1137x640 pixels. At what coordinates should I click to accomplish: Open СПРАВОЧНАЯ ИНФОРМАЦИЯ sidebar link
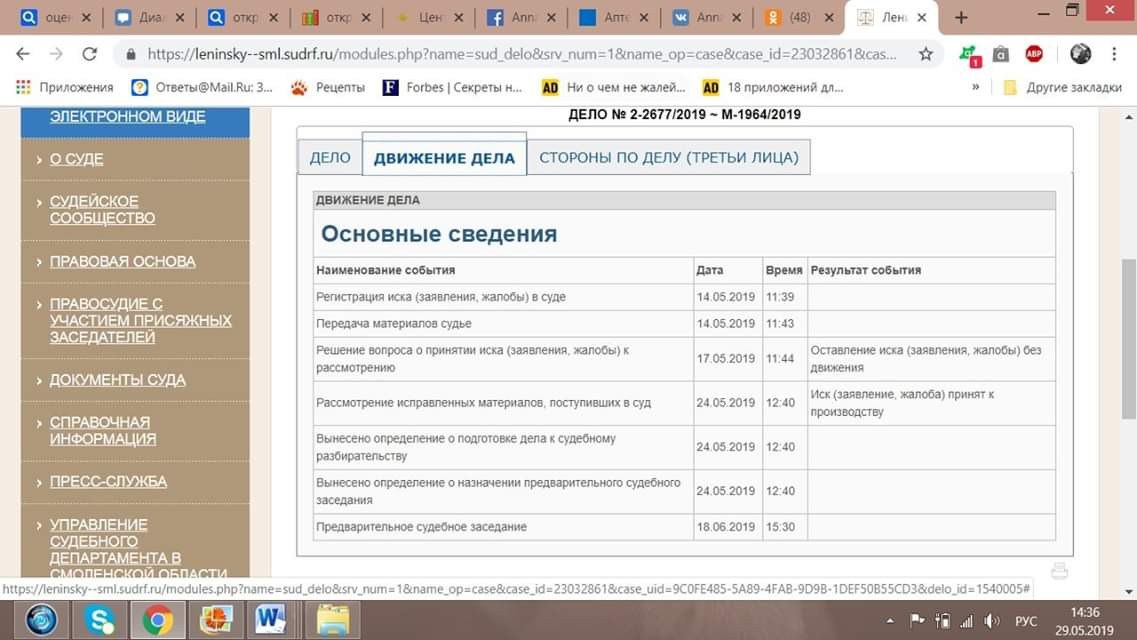pos(102,431)
